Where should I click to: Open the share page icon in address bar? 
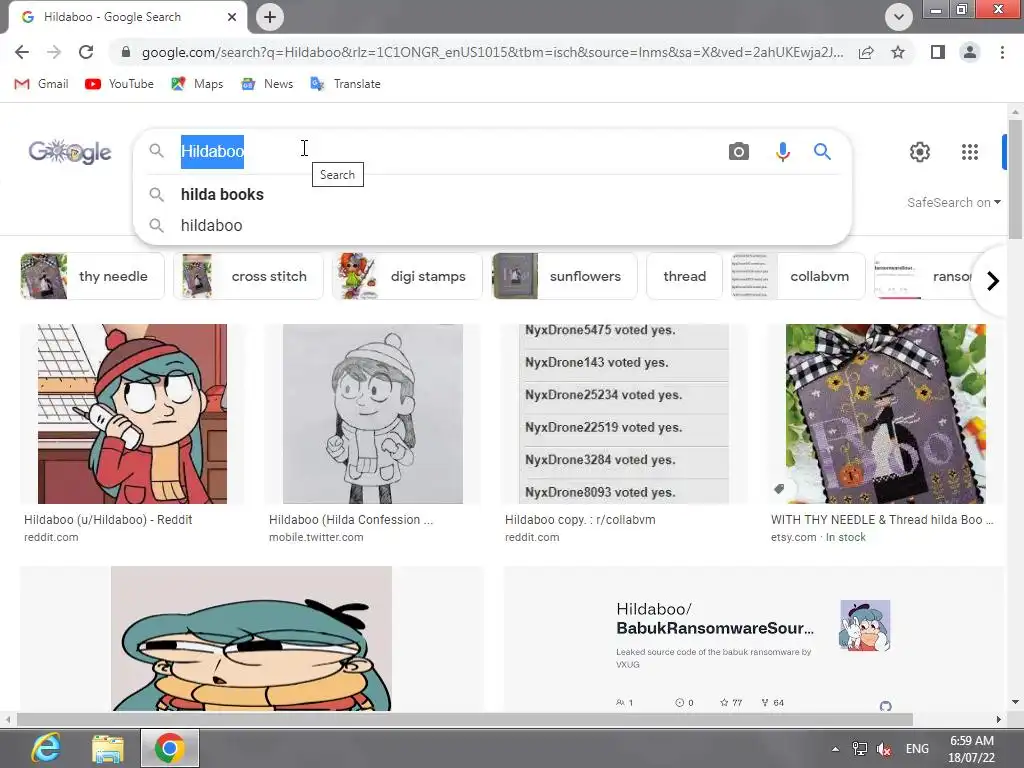(866, 52)
